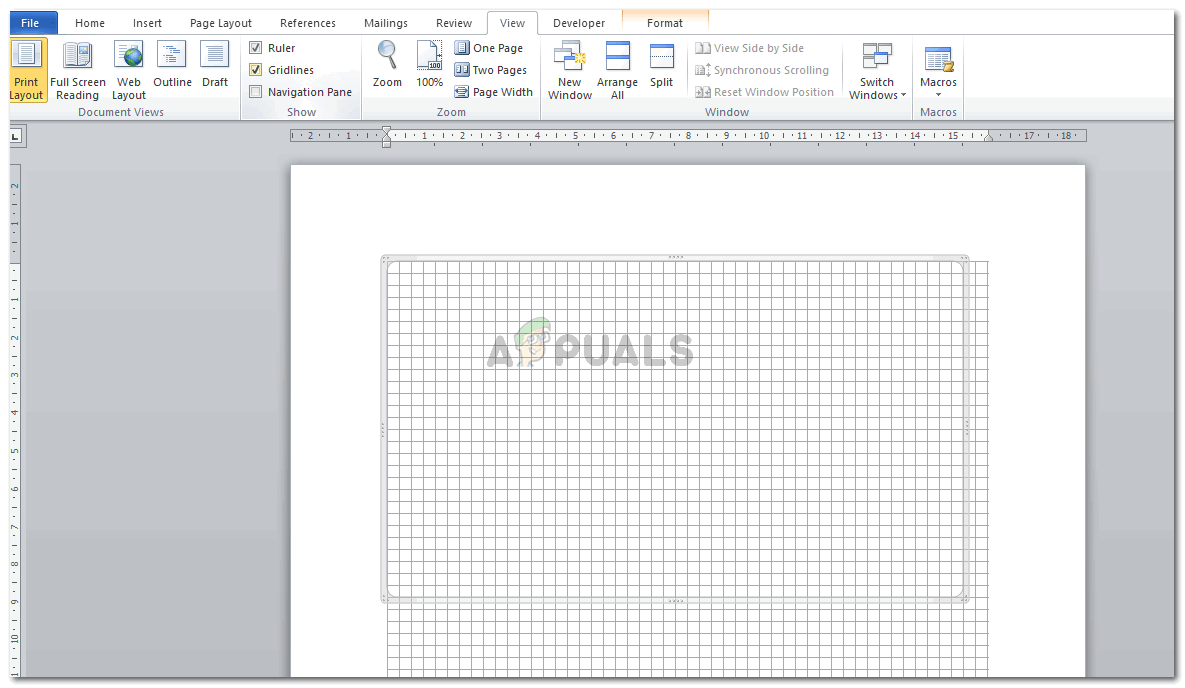The height and width of the screenshot is (688, 1185).
Task: Switch to the Page Layout tab
Action: click(221, 23)
